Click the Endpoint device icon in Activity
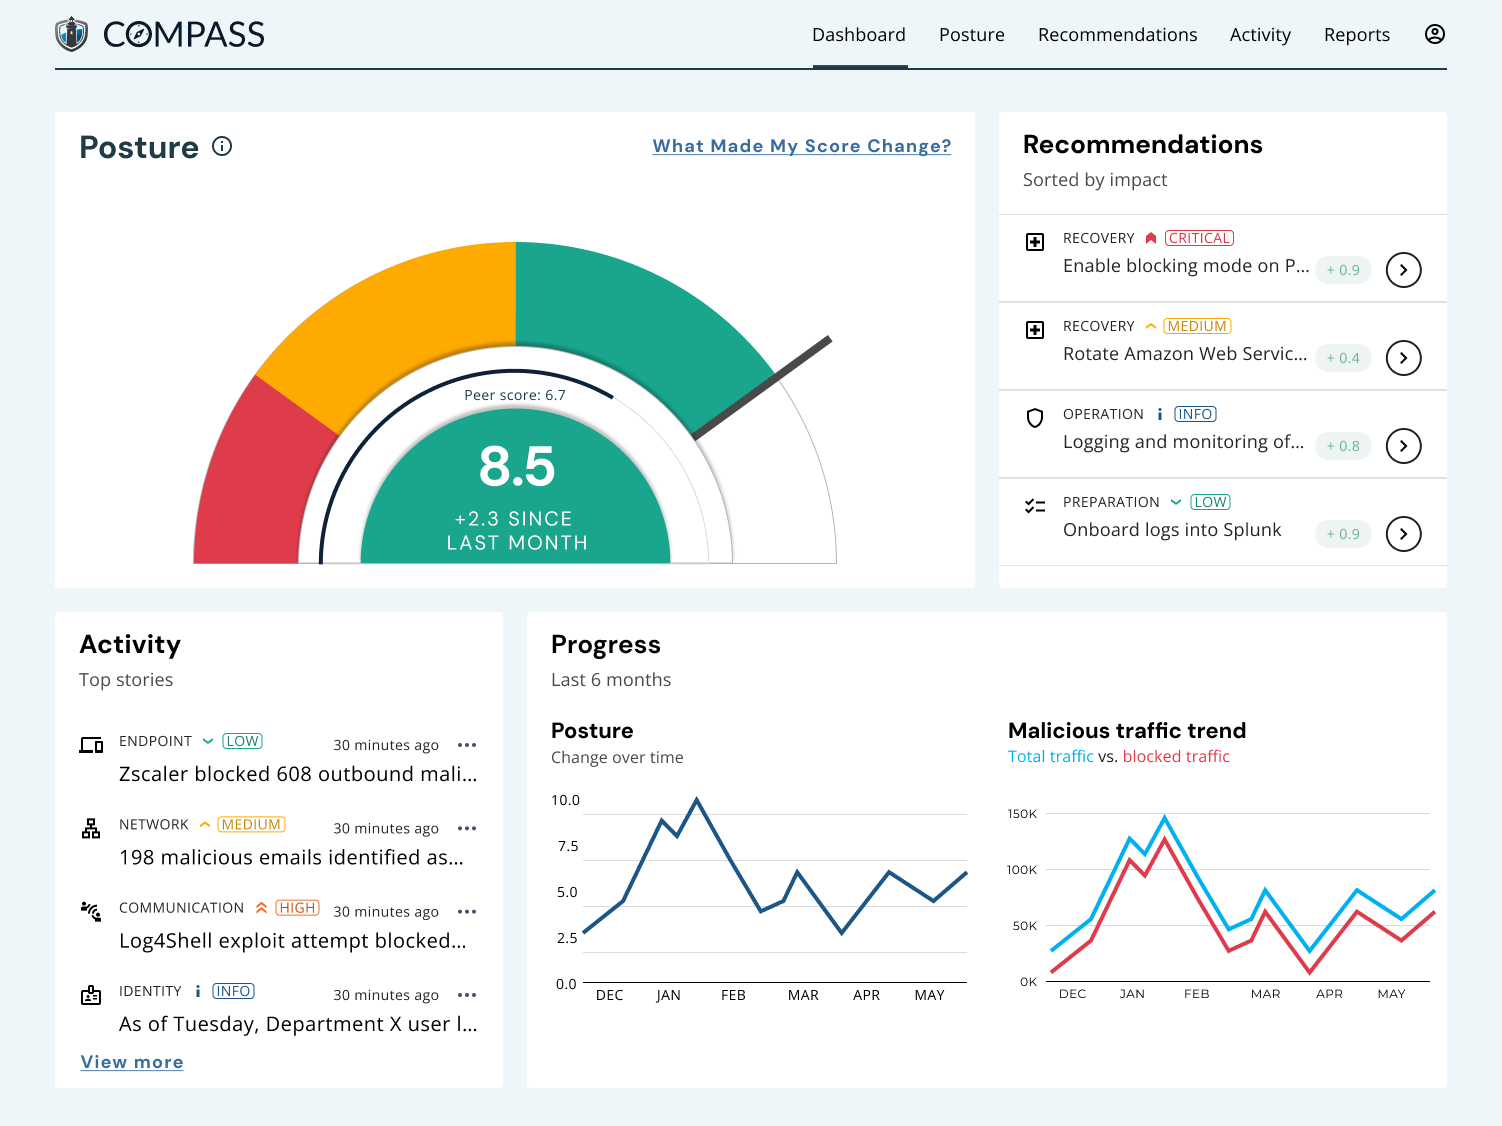This screenshot has width=1502, height=1126. [91, 745]
